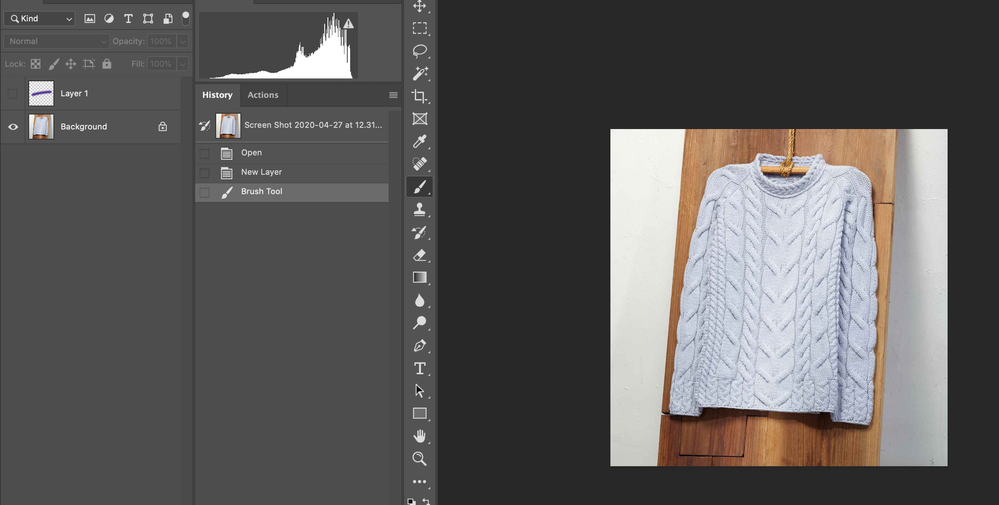Screen dimensions: 999x505
Task: Open the Edit Toolbar three-dots menu
Action: pos(419,481)
